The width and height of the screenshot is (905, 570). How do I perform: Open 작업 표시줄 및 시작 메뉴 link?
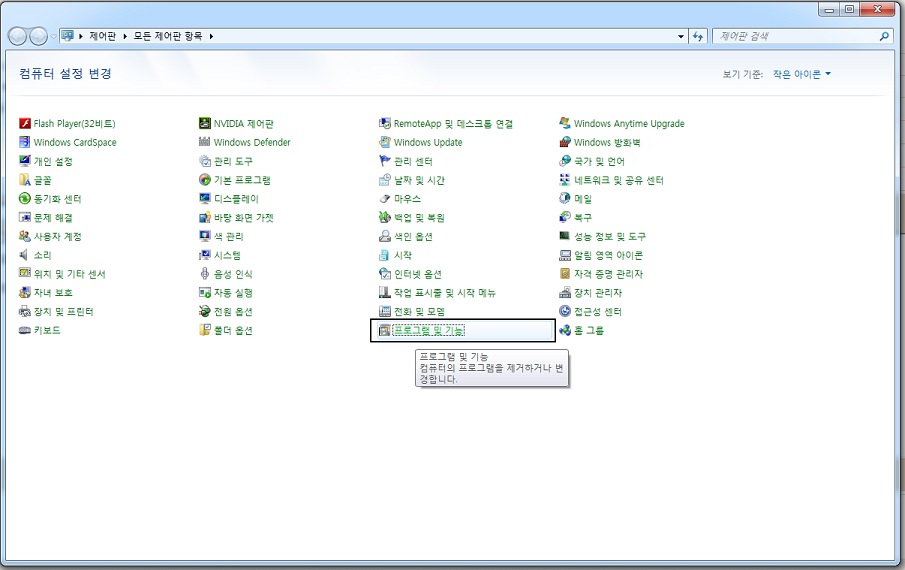(x=444, y=292)
